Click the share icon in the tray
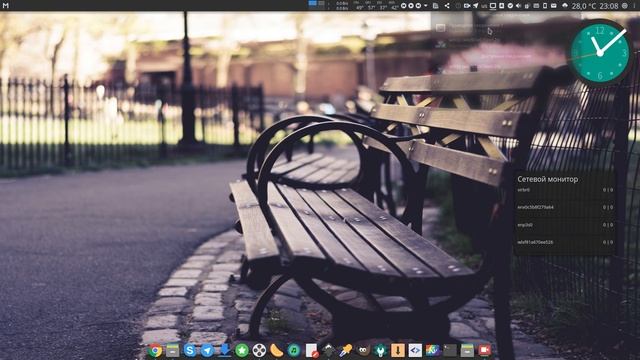 point(447,6)
